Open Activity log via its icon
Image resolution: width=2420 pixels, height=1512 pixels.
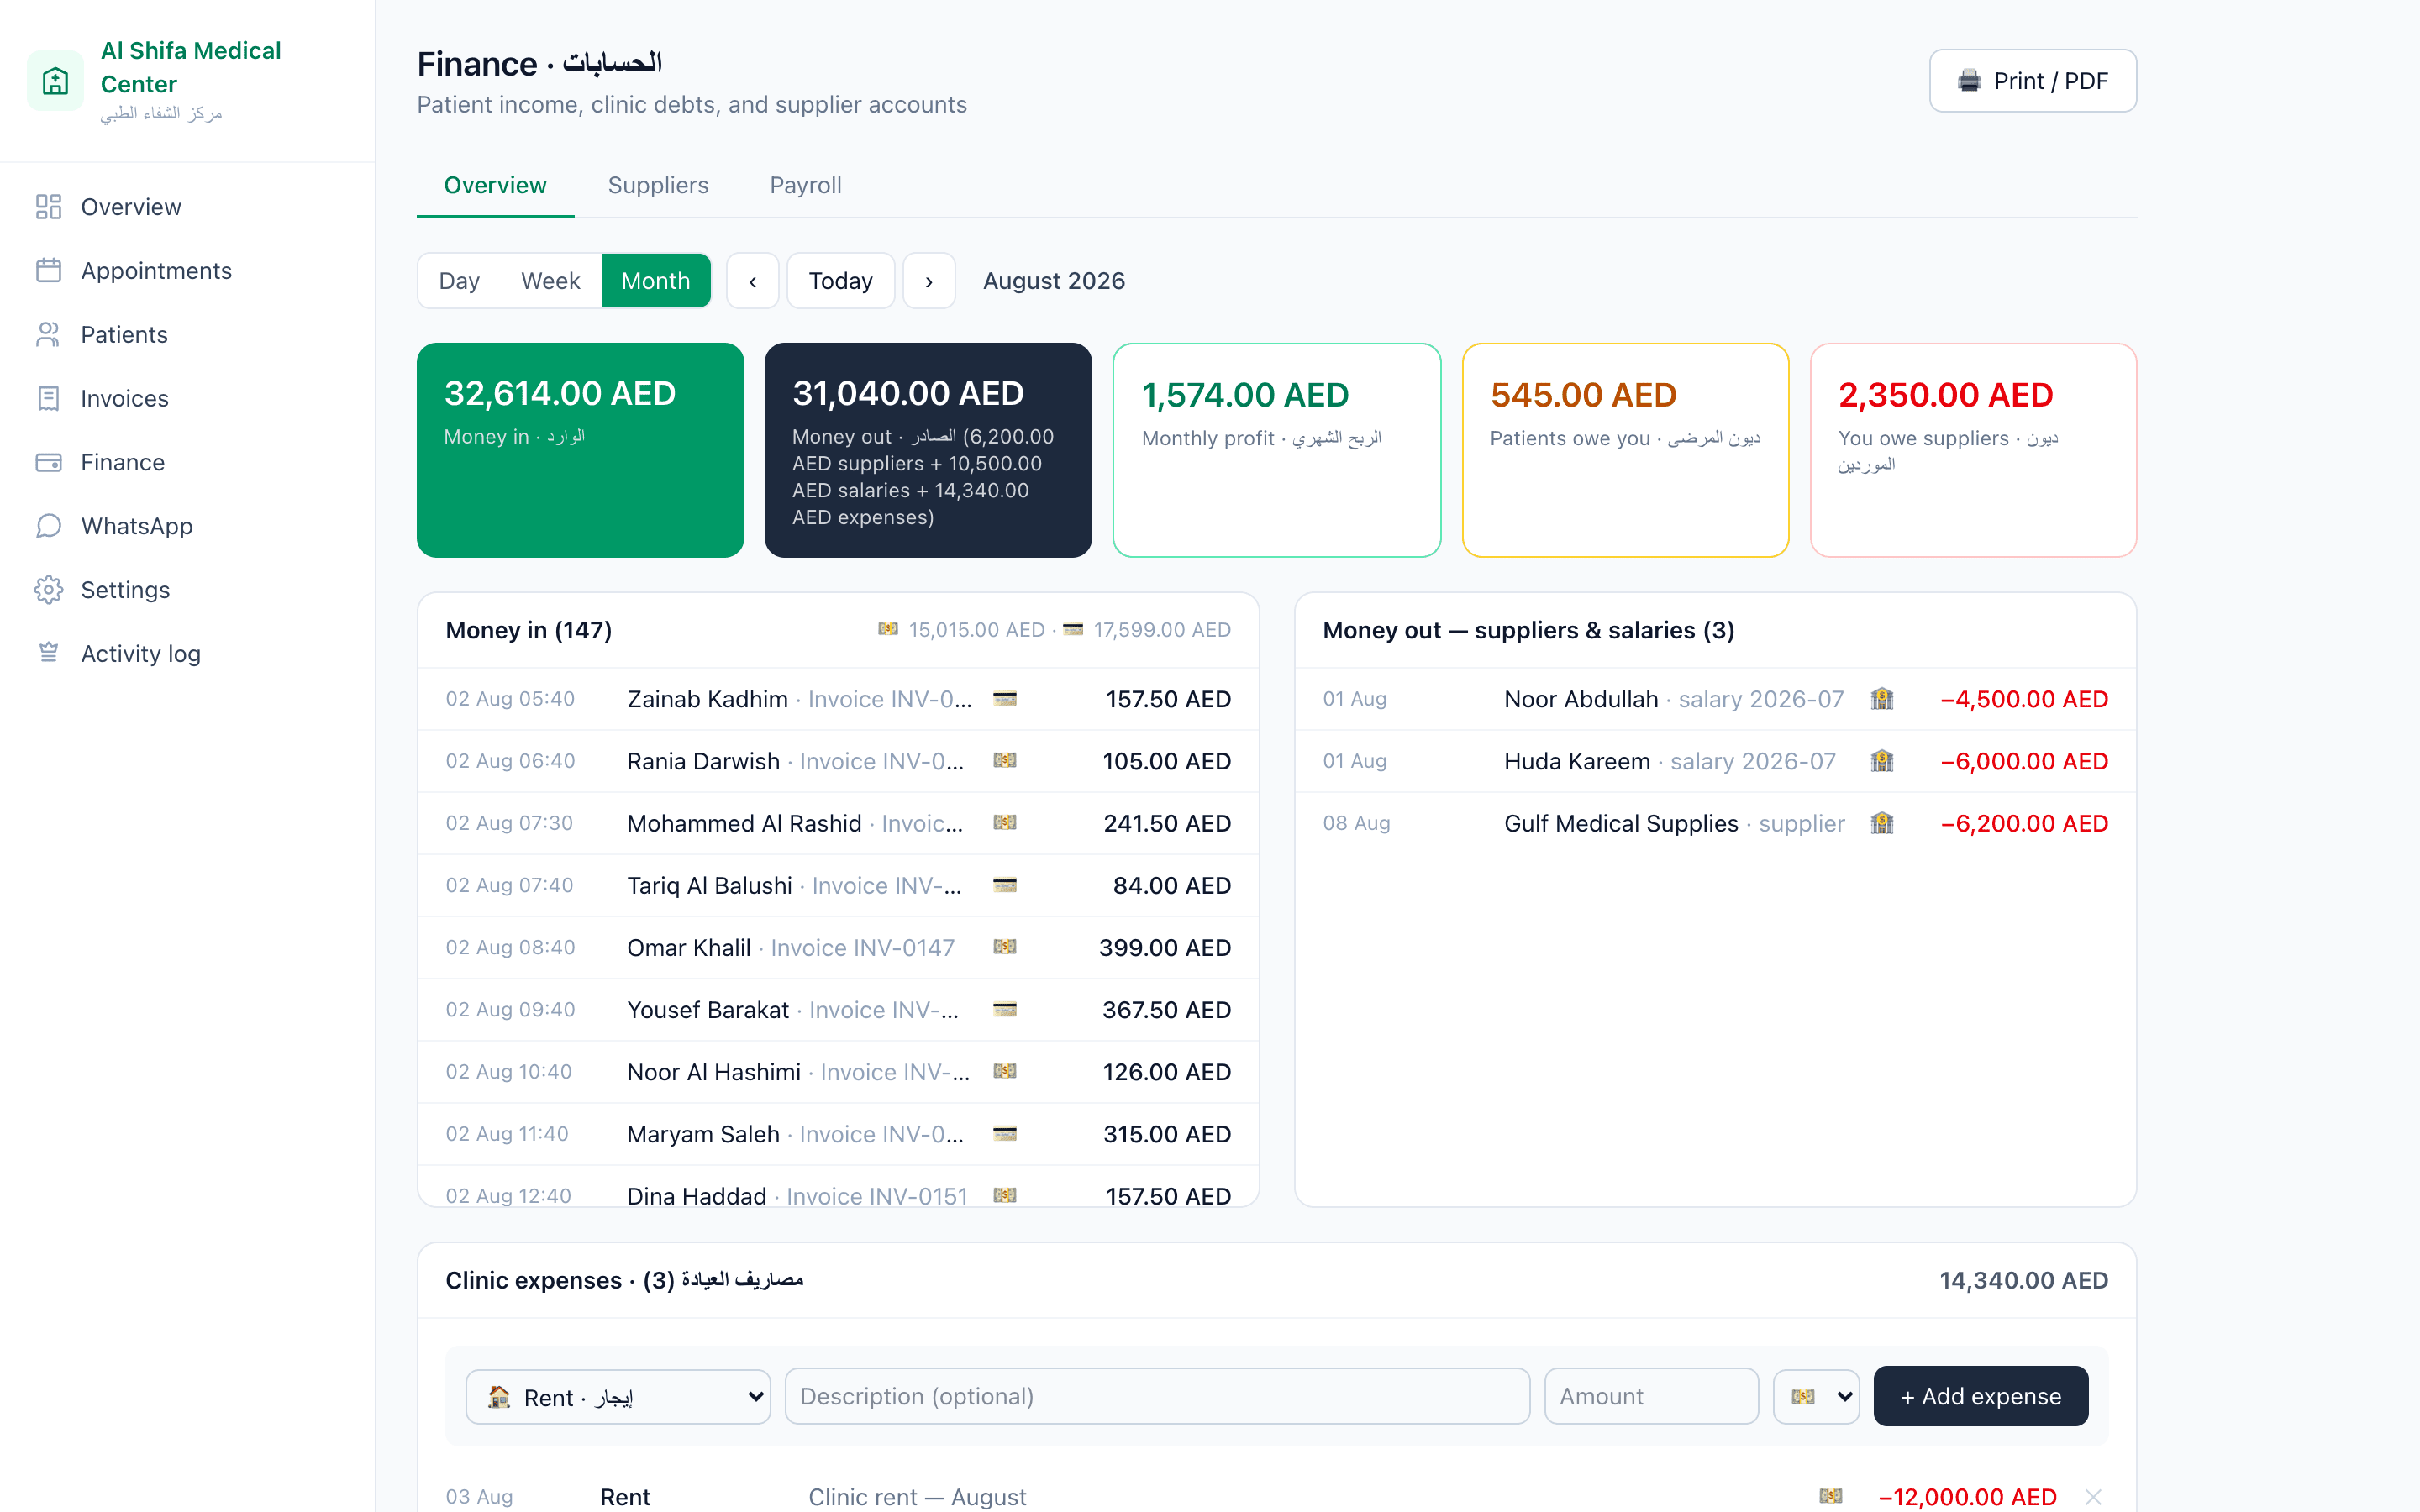48,654
